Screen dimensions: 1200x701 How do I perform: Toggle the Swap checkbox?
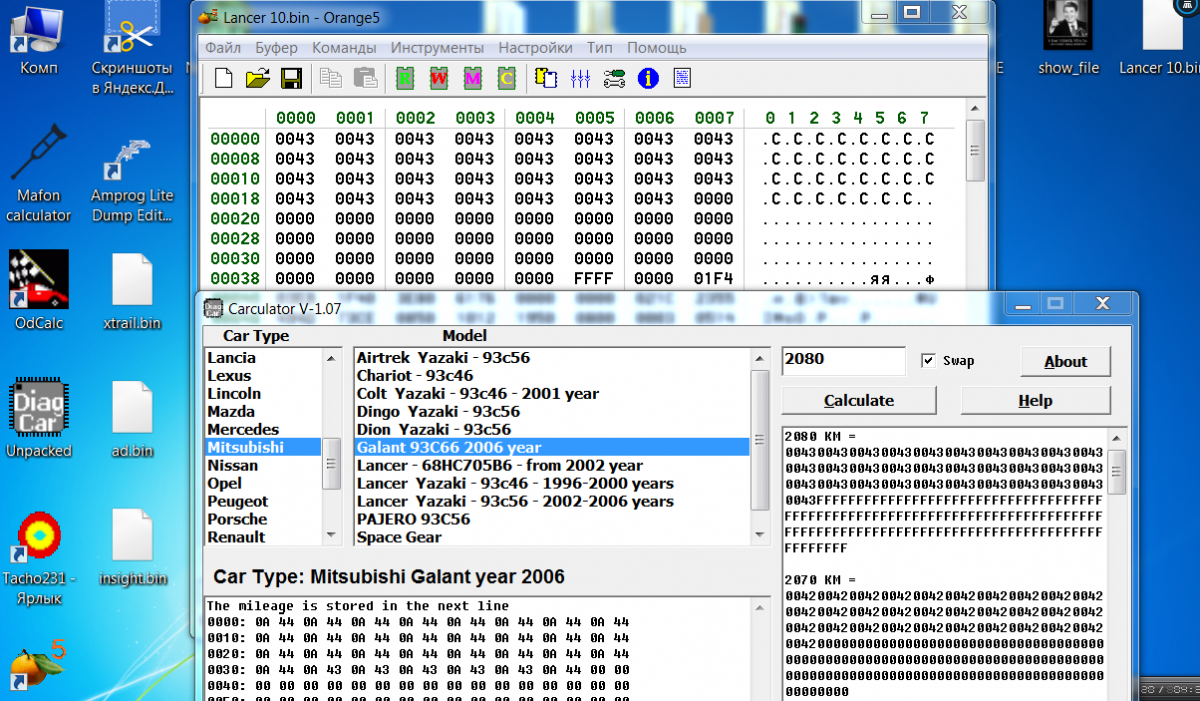click(x=929, y=361)
